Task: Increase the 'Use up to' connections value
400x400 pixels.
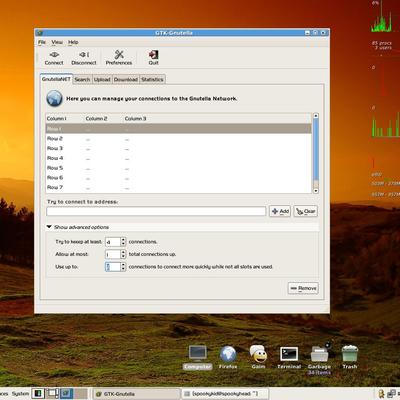Action: 123,265
